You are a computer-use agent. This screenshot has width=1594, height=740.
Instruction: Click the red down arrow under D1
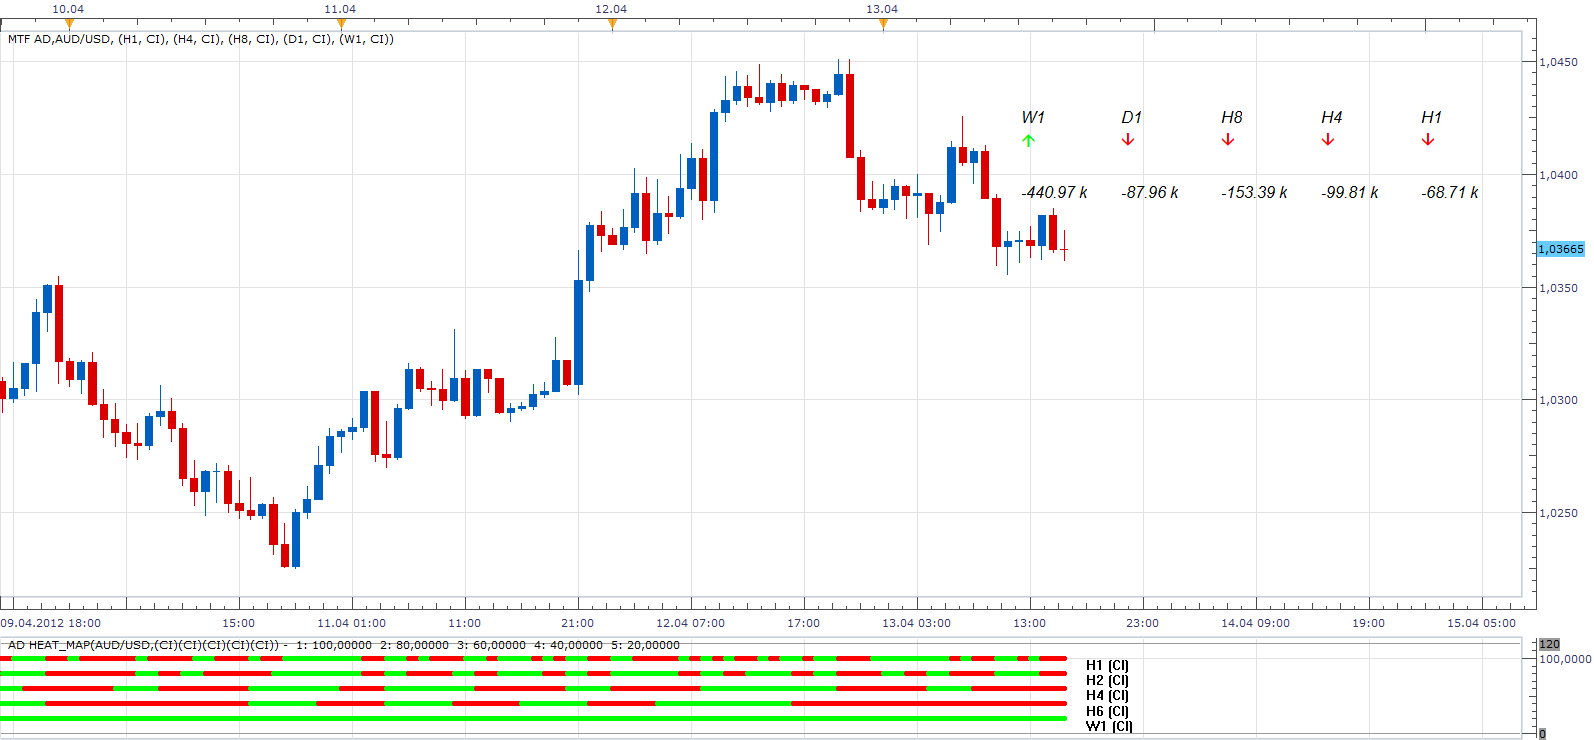tap(1128, 140)
